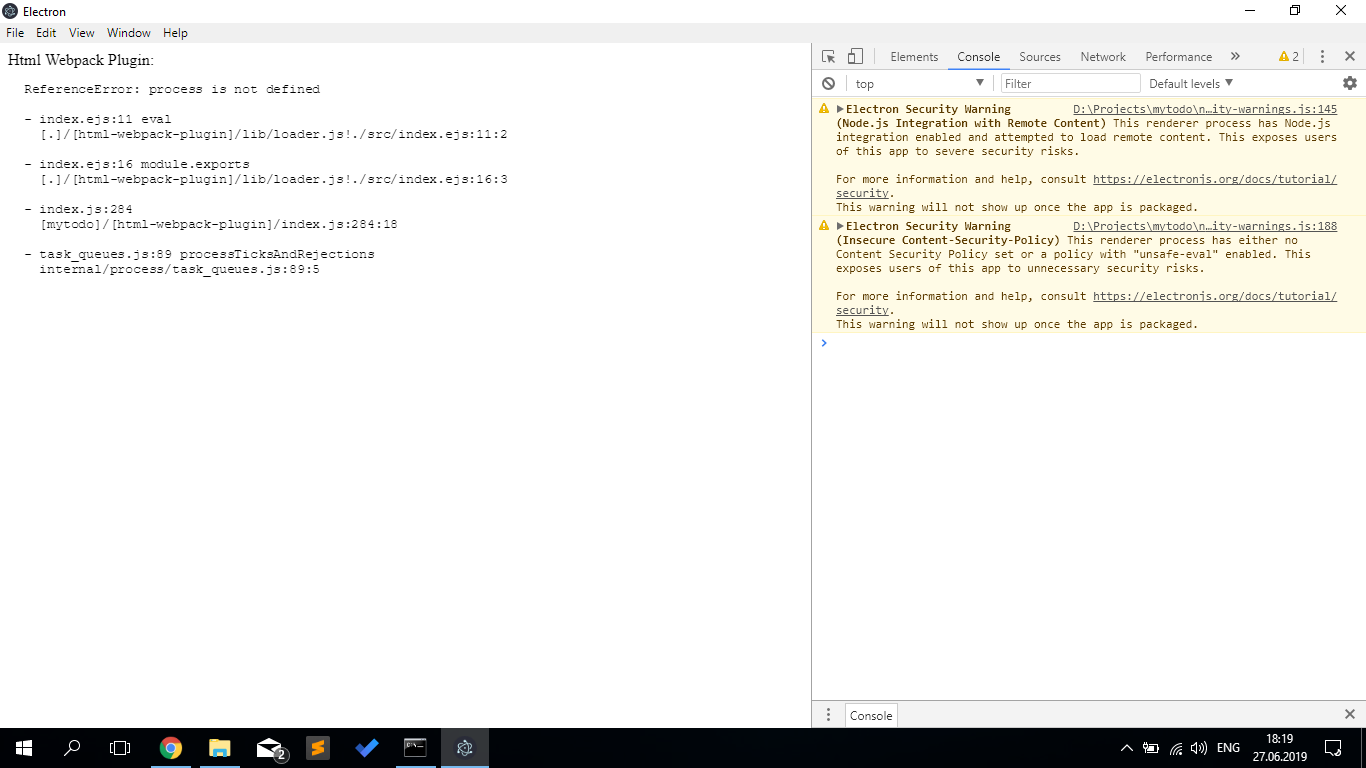
Task: Open the File menu
Action: [15, 33]
